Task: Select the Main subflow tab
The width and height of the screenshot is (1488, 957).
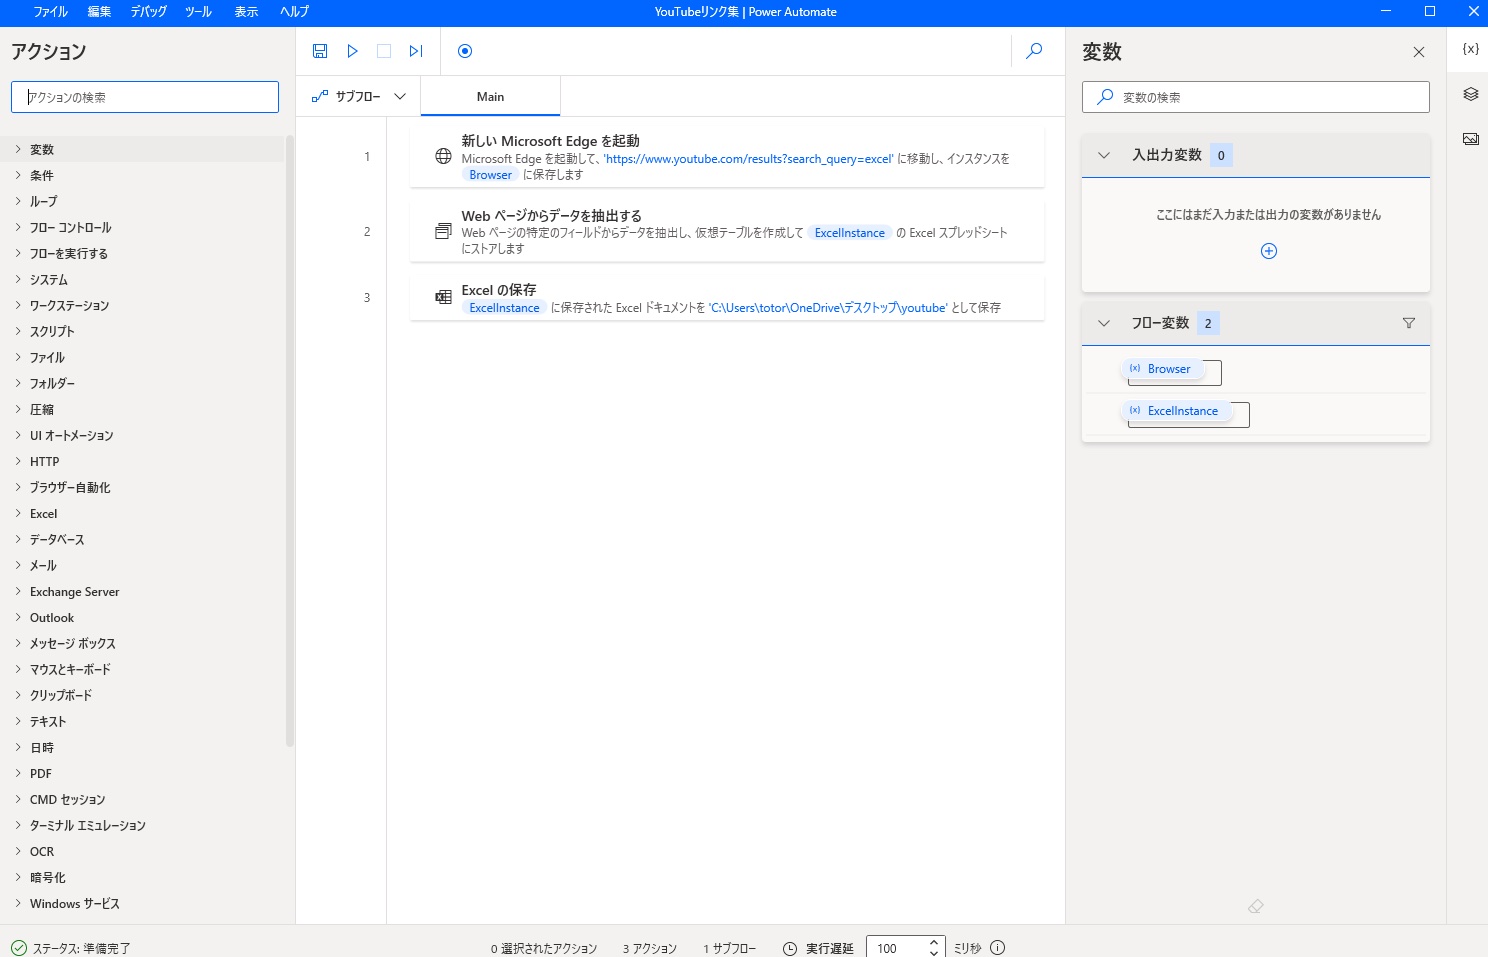Action: [490, 97]
